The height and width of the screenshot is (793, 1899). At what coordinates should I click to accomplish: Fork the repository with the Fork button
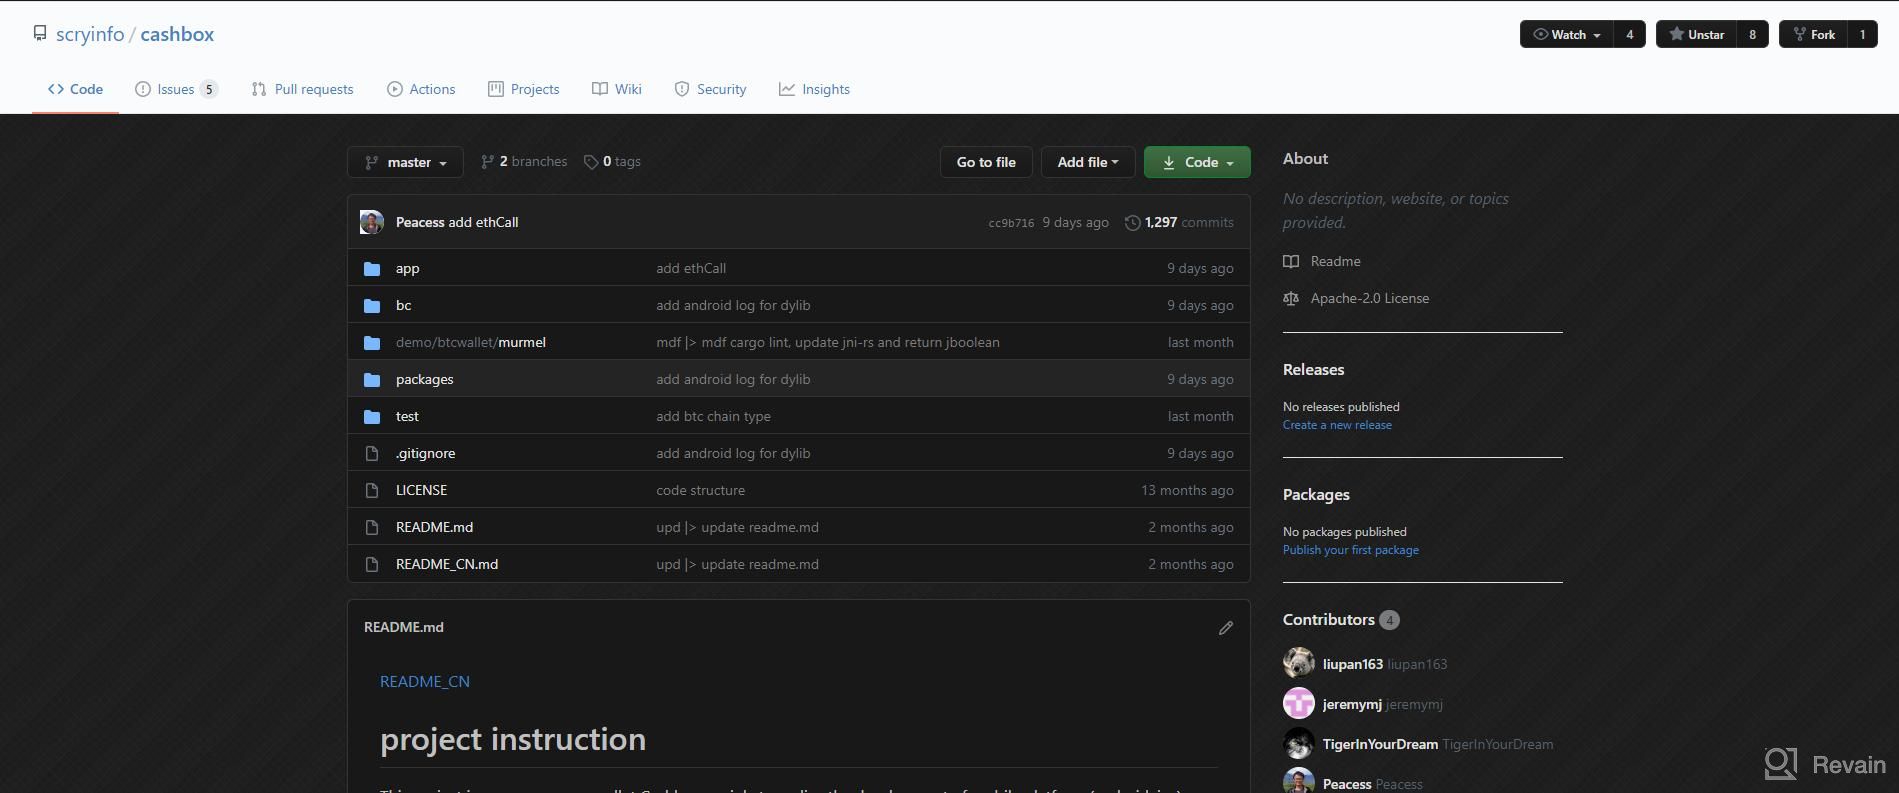click(x=1813, y=34)
